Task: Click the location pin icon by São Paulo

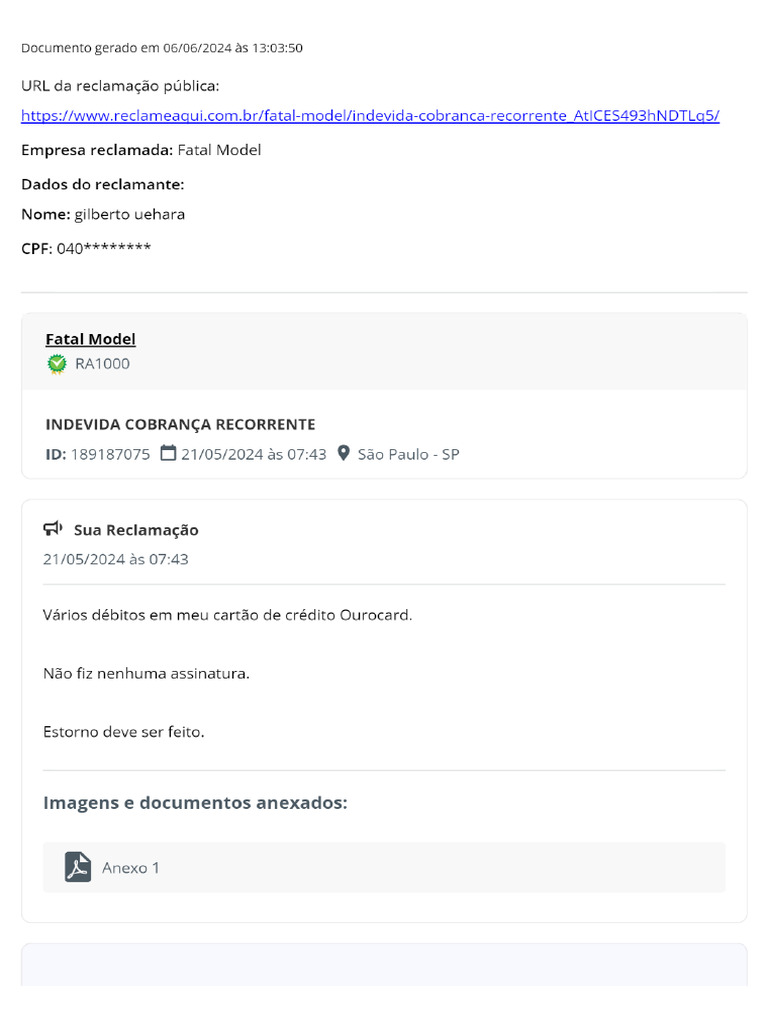Action: tap(344, 453)
